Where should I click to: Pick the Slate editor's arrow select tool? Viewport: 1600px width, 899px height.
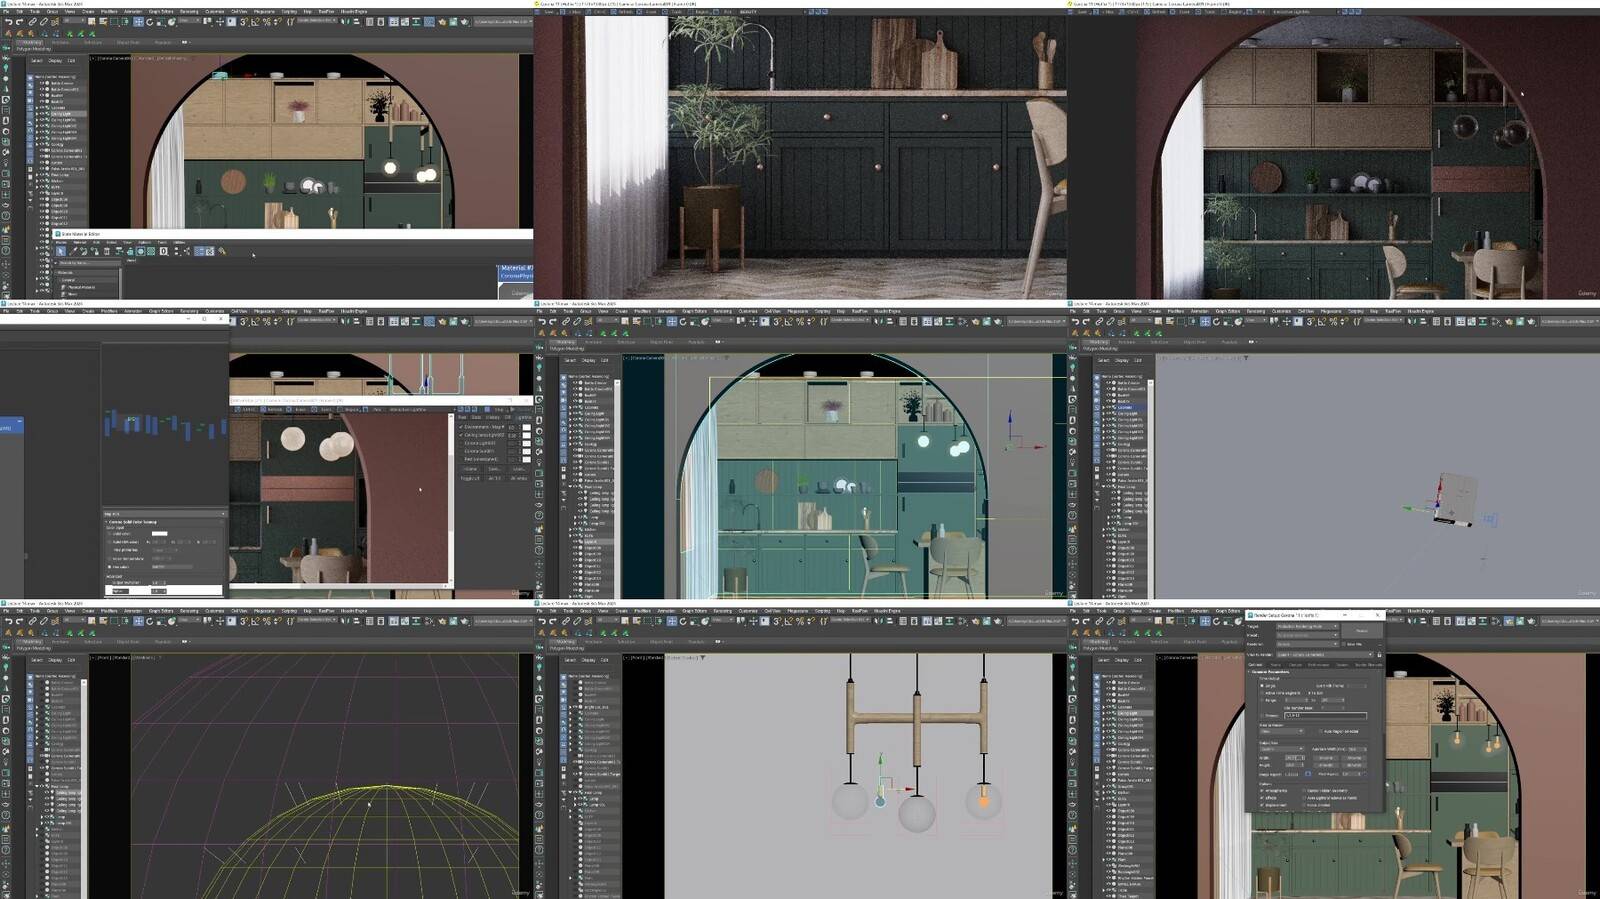pyautogui.click(x=61, y=251)
